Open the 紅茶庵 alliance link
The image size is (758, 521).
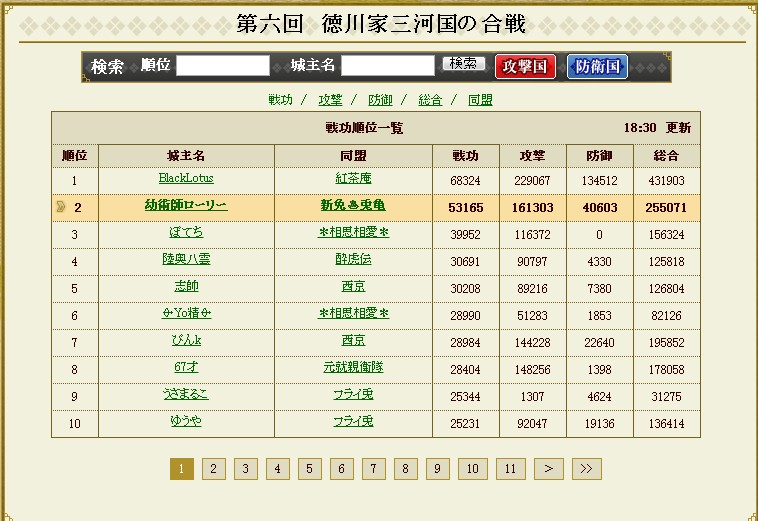click(x=353, y=178)
